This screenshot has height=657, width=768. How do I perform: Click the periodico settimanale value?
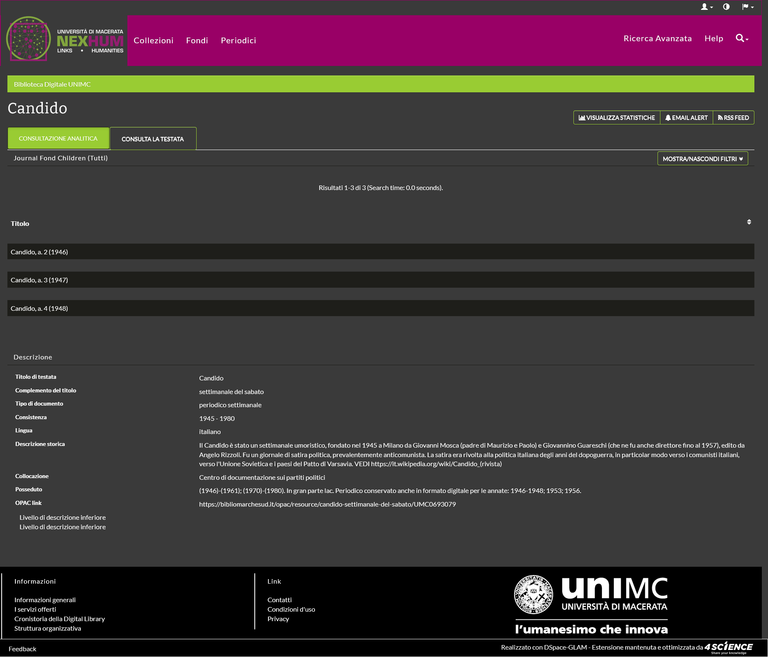click(x=230, y=405)
